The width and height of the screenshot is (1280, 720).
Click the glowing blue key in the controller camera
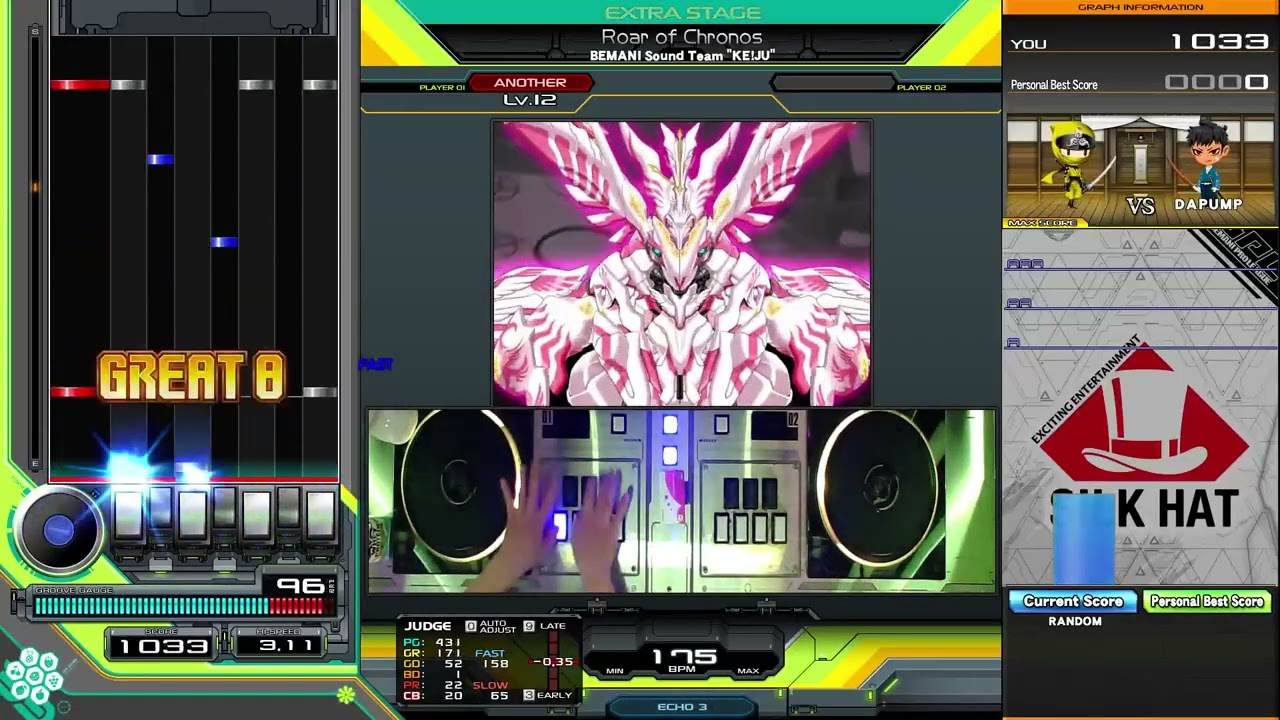coord(559,526)
